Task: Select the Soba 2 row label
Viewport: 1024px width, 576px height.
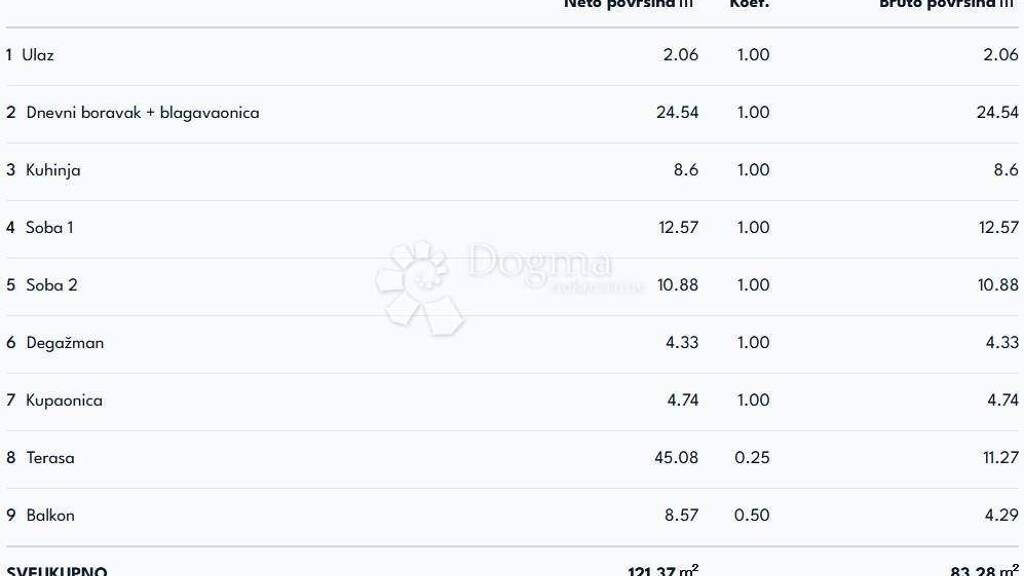Action: tap(51, 285)
